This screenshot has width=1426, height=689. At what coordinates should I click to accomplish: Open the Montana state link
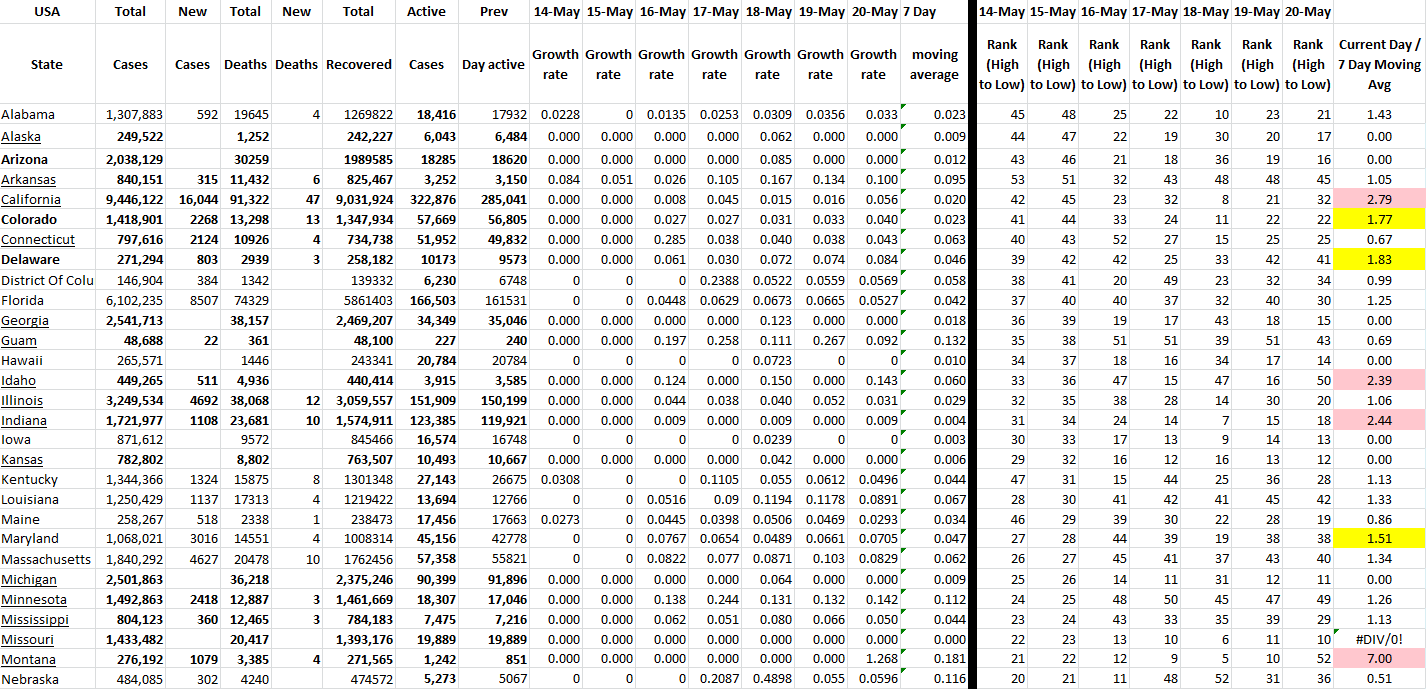[28, 660]
